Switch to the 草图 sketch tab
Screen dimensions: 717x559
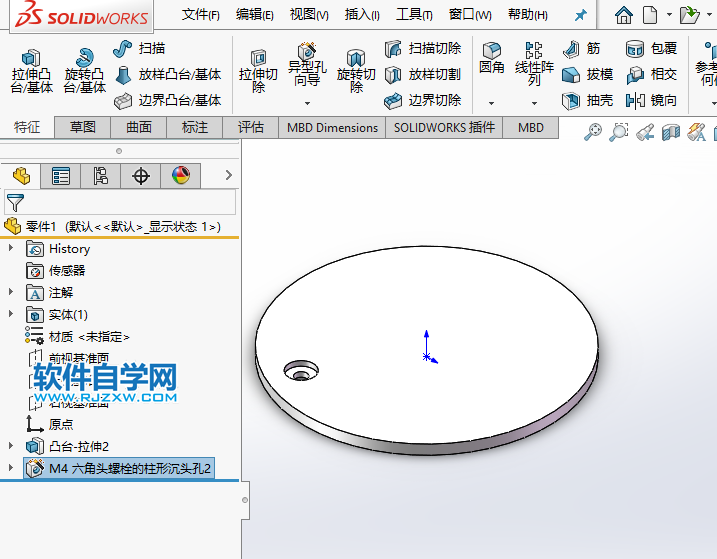tap(82, 127)
